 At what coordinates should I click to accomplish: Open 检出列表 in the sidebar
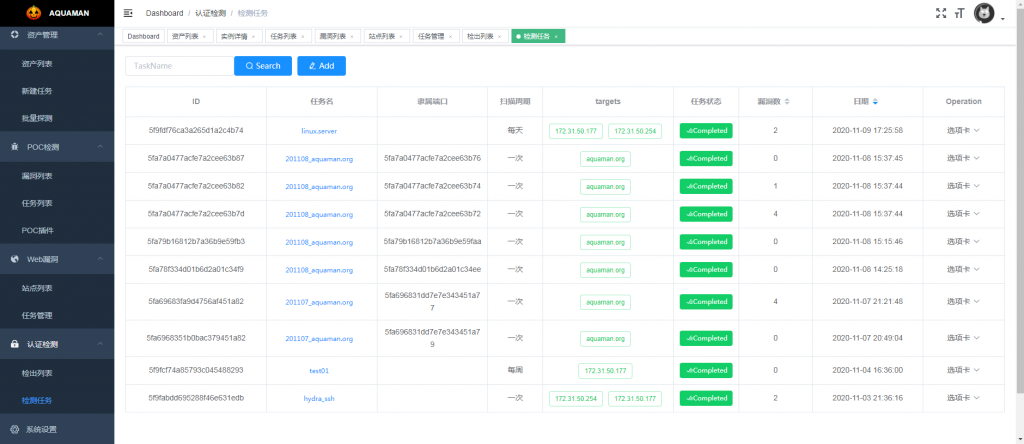[x=37, y=373]
